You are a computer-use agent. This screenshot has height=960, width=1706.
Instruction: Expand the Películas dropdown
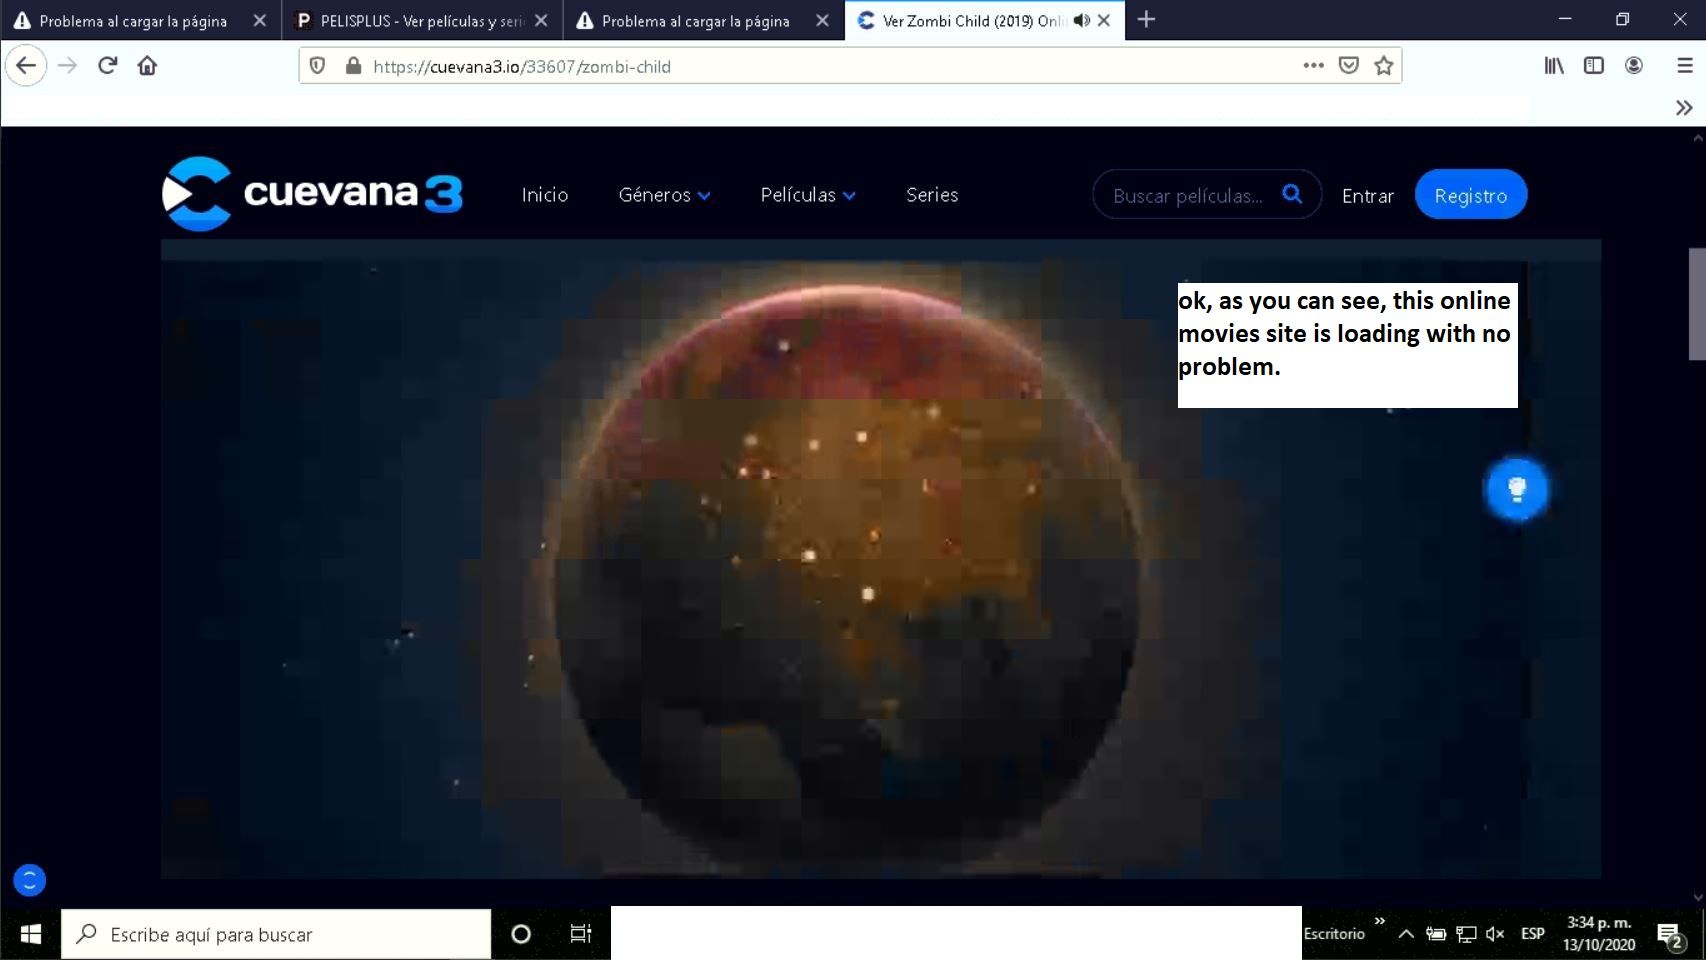(x=808, y=195)
